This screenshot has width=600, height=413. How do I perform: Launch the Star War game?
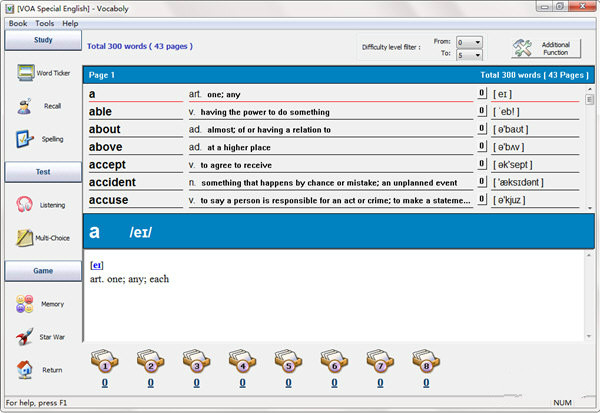[40, 337]
